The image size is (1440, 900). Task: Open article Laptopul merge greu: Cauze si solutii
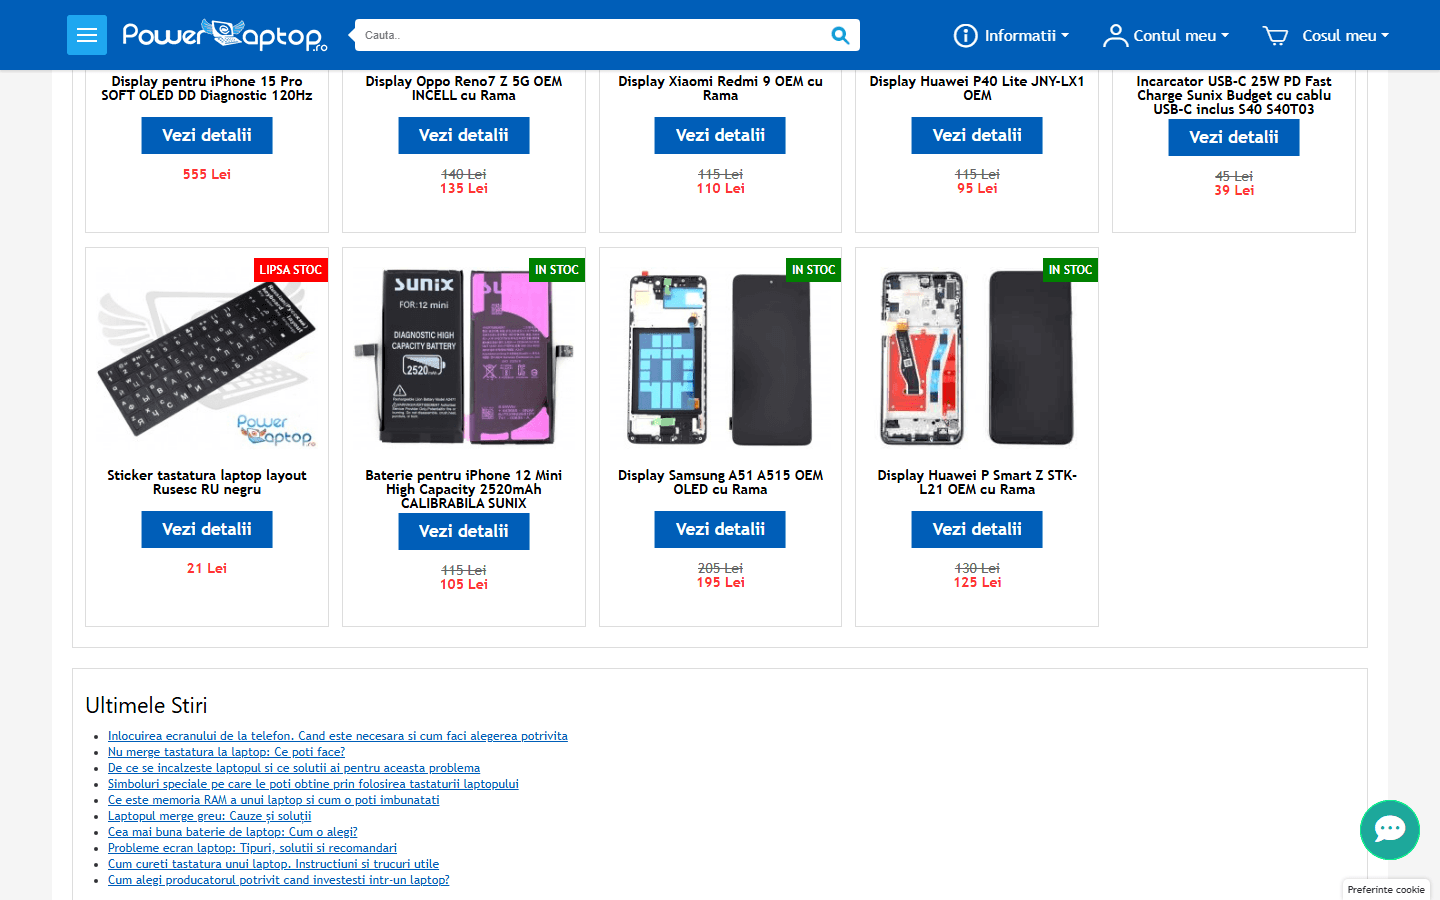pos(210,816)
